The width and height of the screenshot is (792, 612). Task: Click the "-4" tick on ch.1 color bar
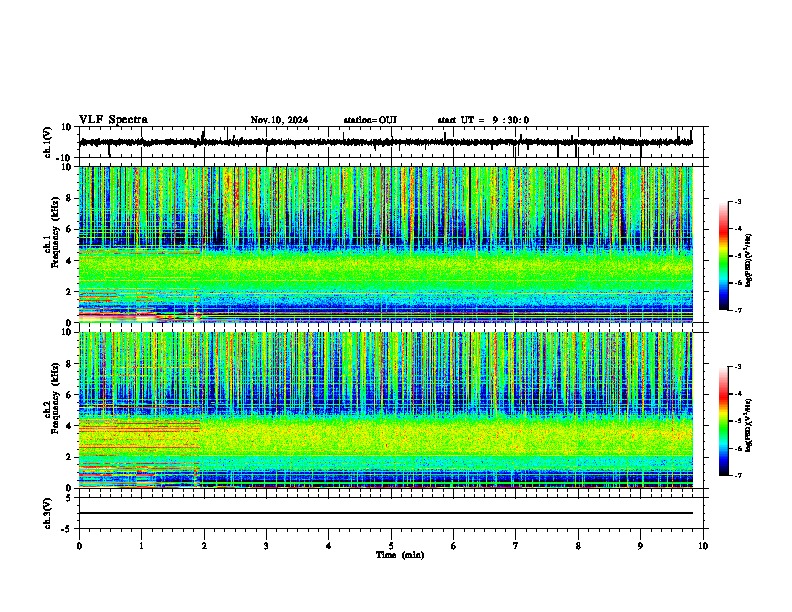click(x=737, y=229)
